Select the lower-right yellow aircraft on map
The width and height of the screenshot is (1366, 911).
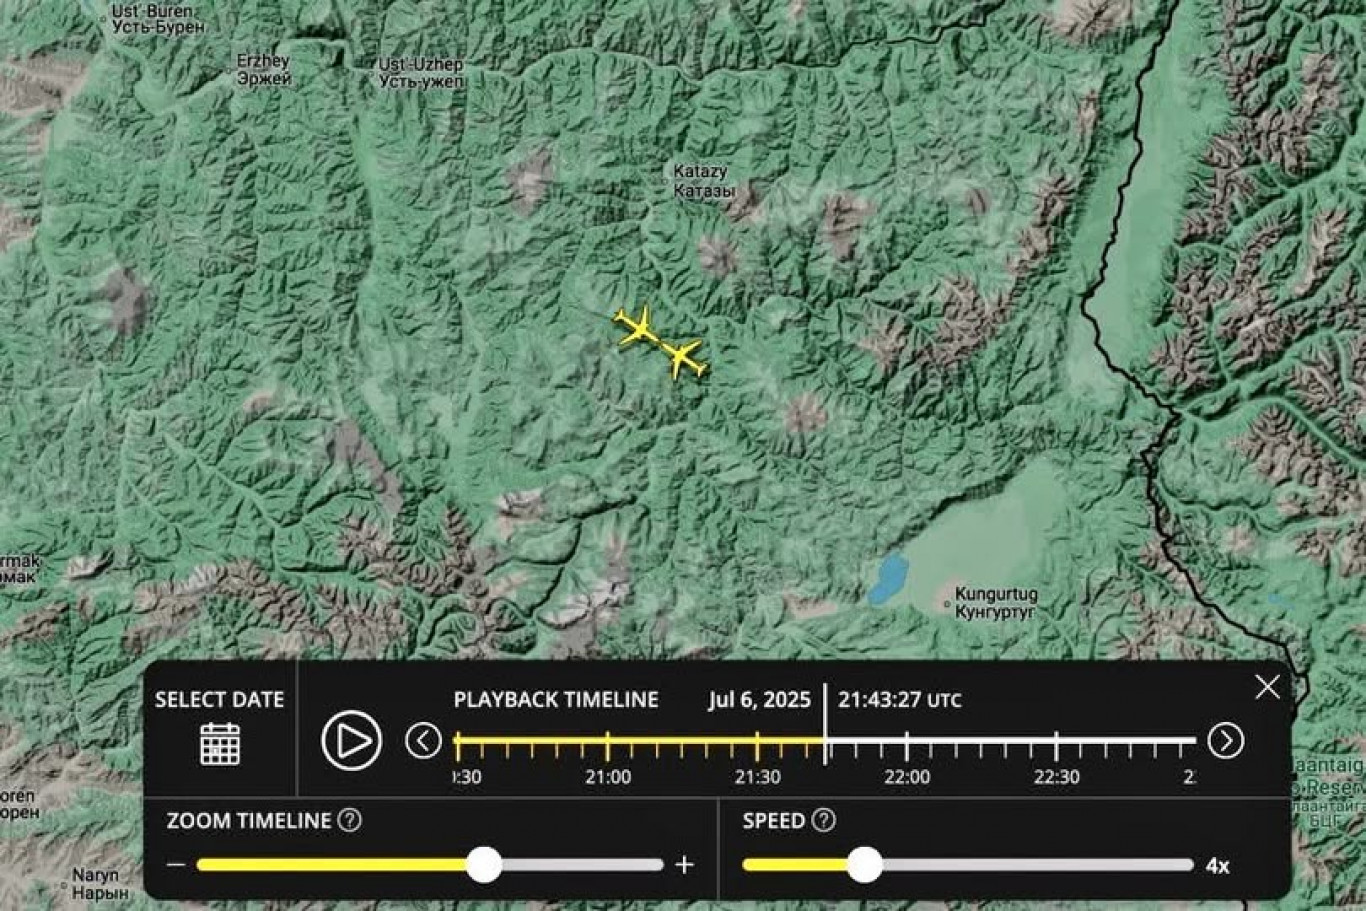pos(684,358)
